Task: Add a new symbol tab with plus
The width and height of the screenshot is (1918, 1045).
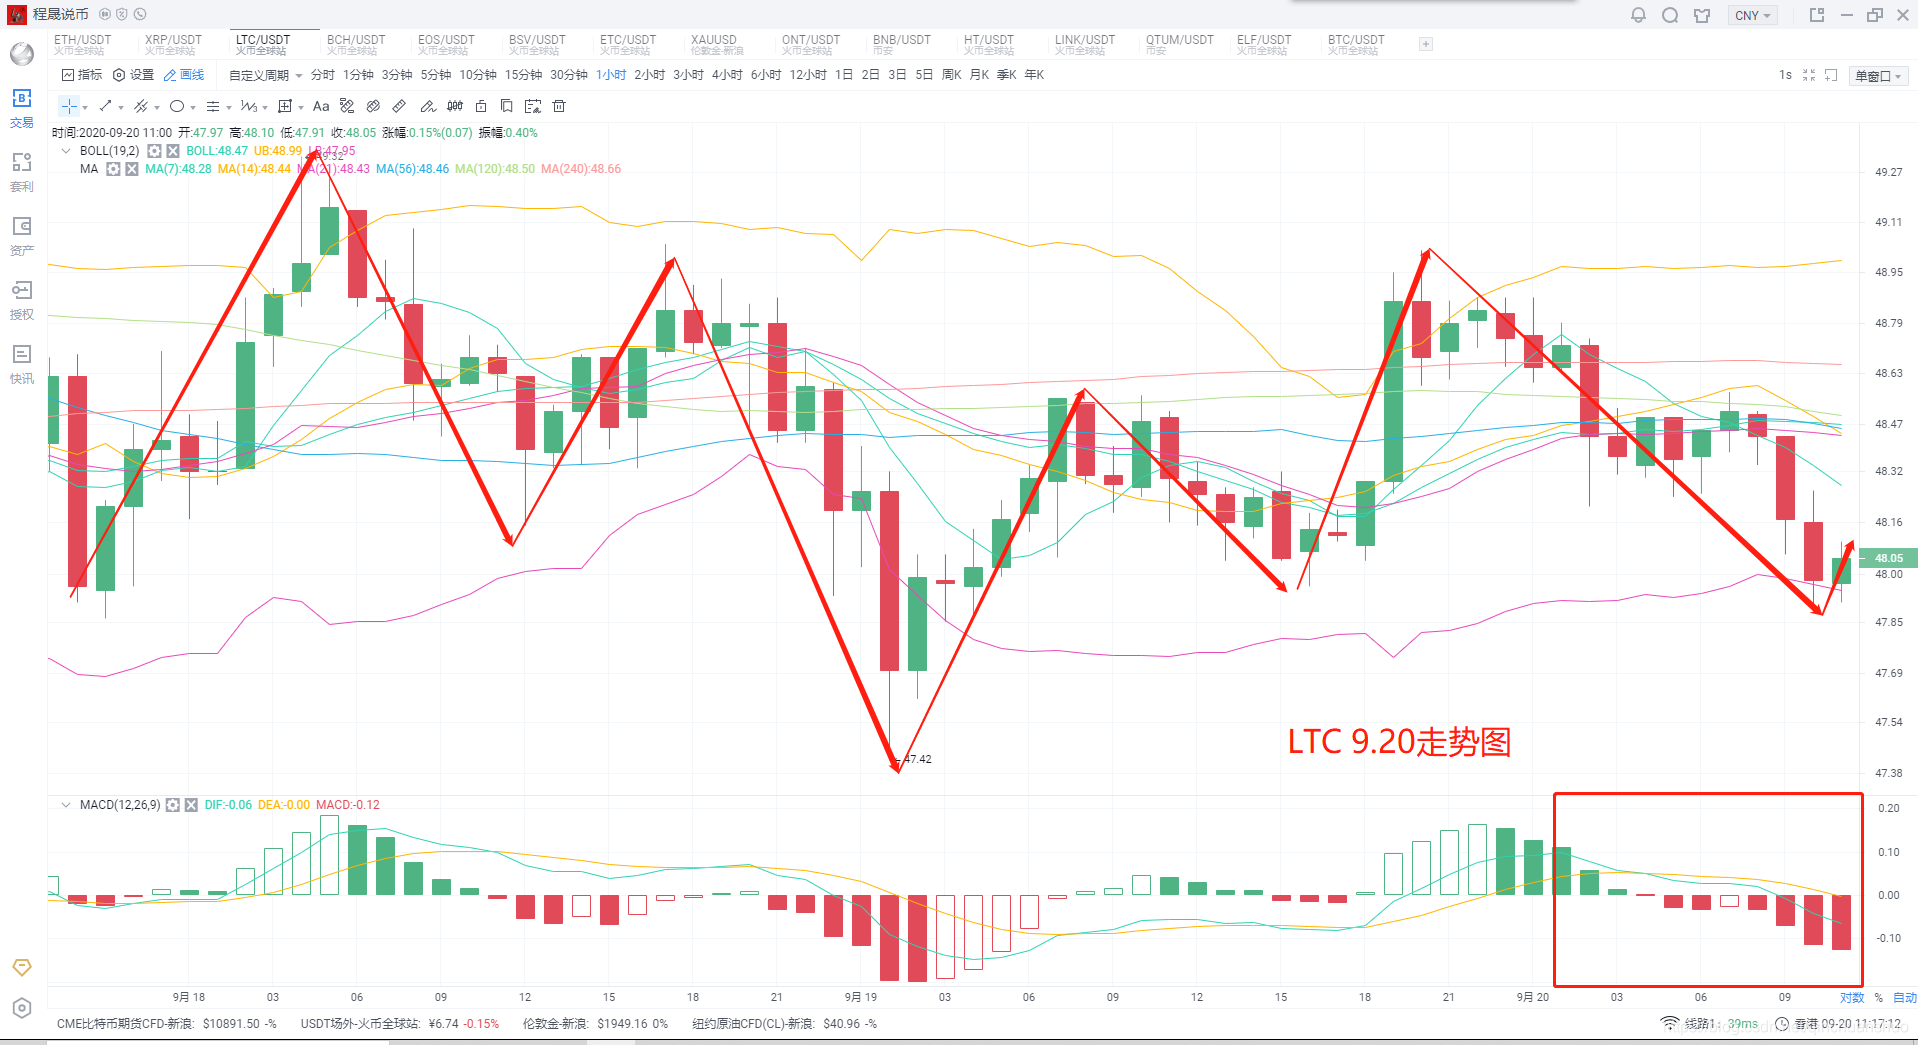Action: coord(1426,44)
